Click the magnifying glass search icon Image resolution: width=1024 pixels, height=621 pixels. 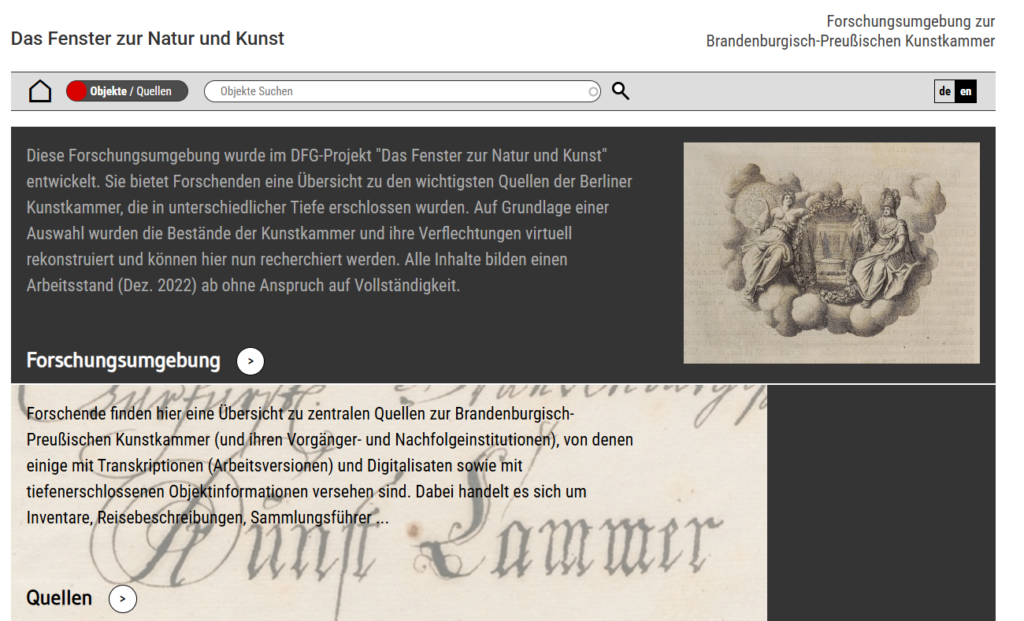click(620, 91)
